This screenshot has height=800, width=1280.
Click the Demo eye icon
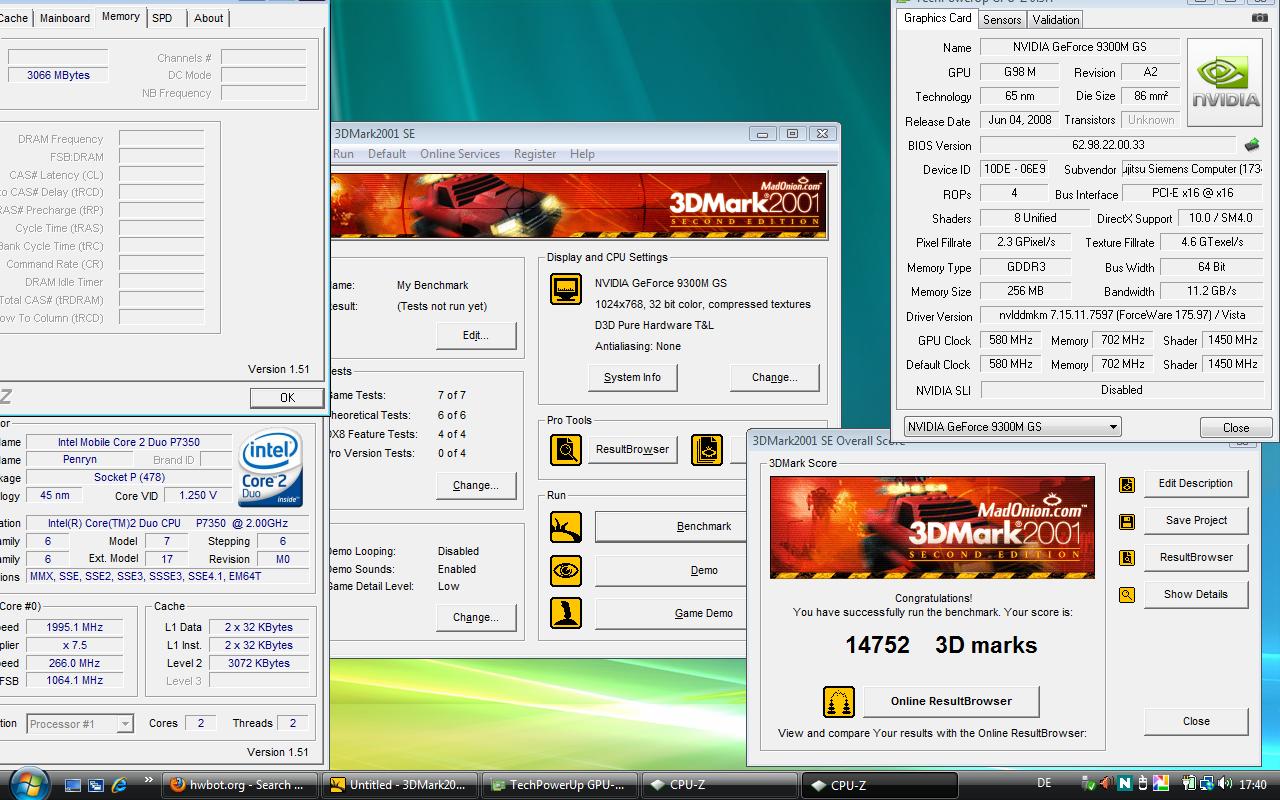click(x=566, y=570)
